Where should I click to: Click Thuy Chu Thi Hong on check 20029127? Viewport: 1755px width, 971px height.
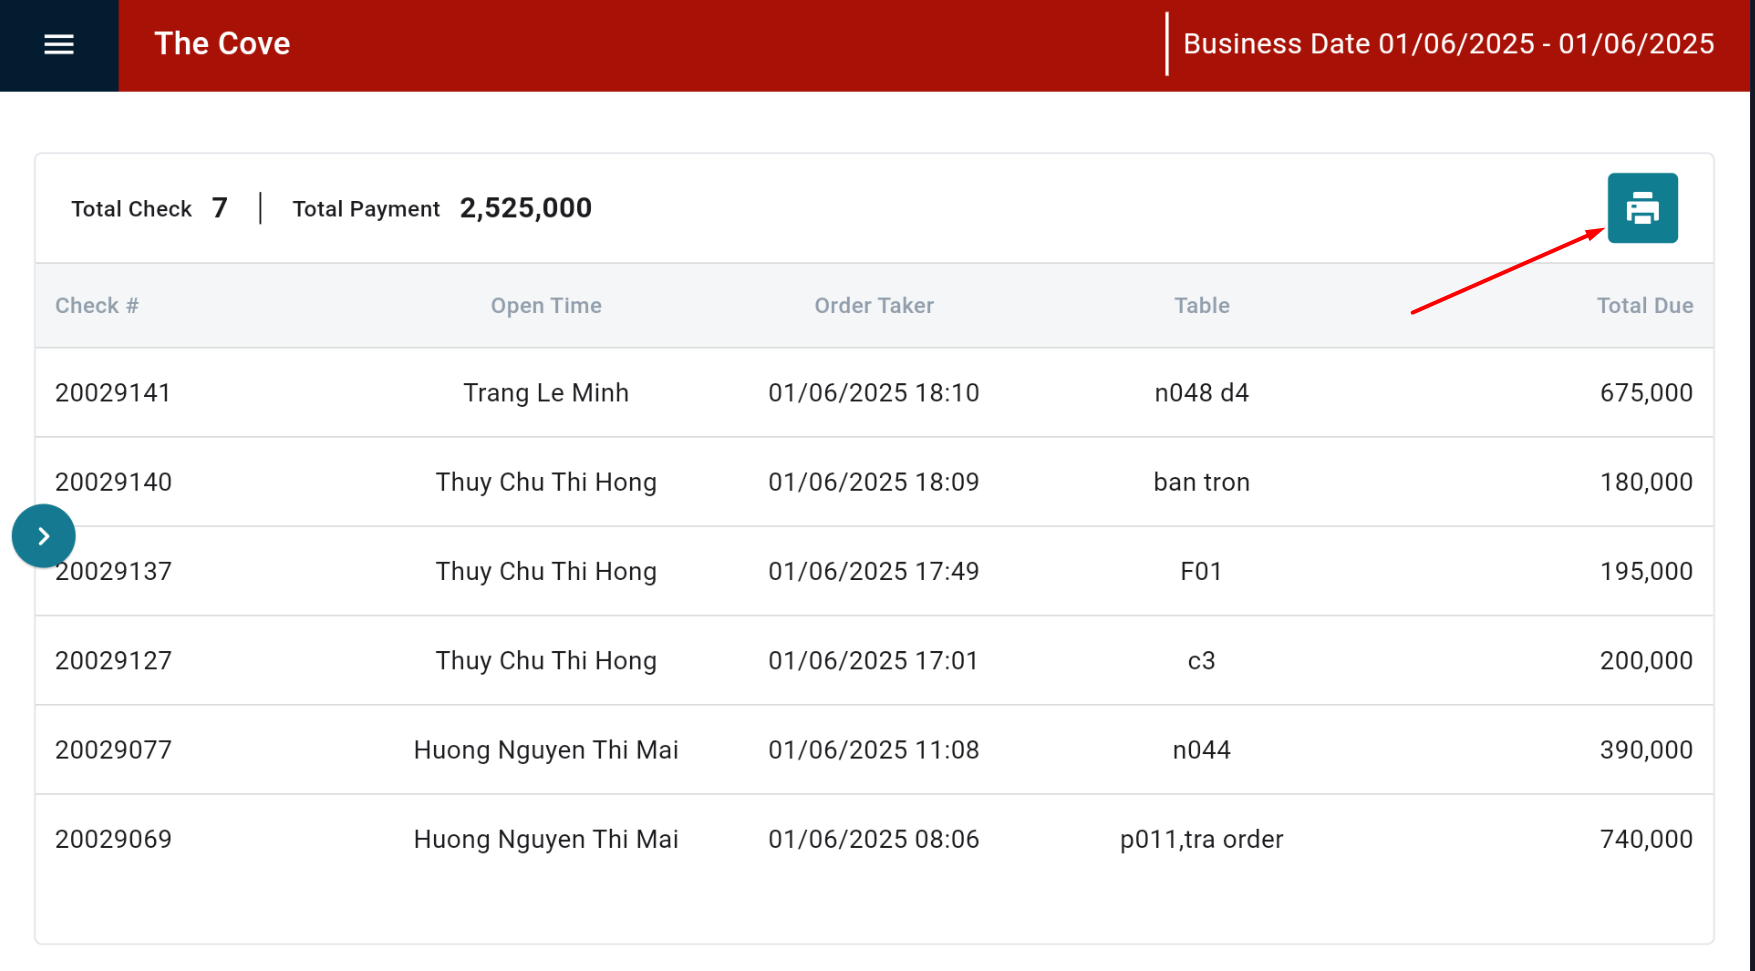(x=546, y=661)
